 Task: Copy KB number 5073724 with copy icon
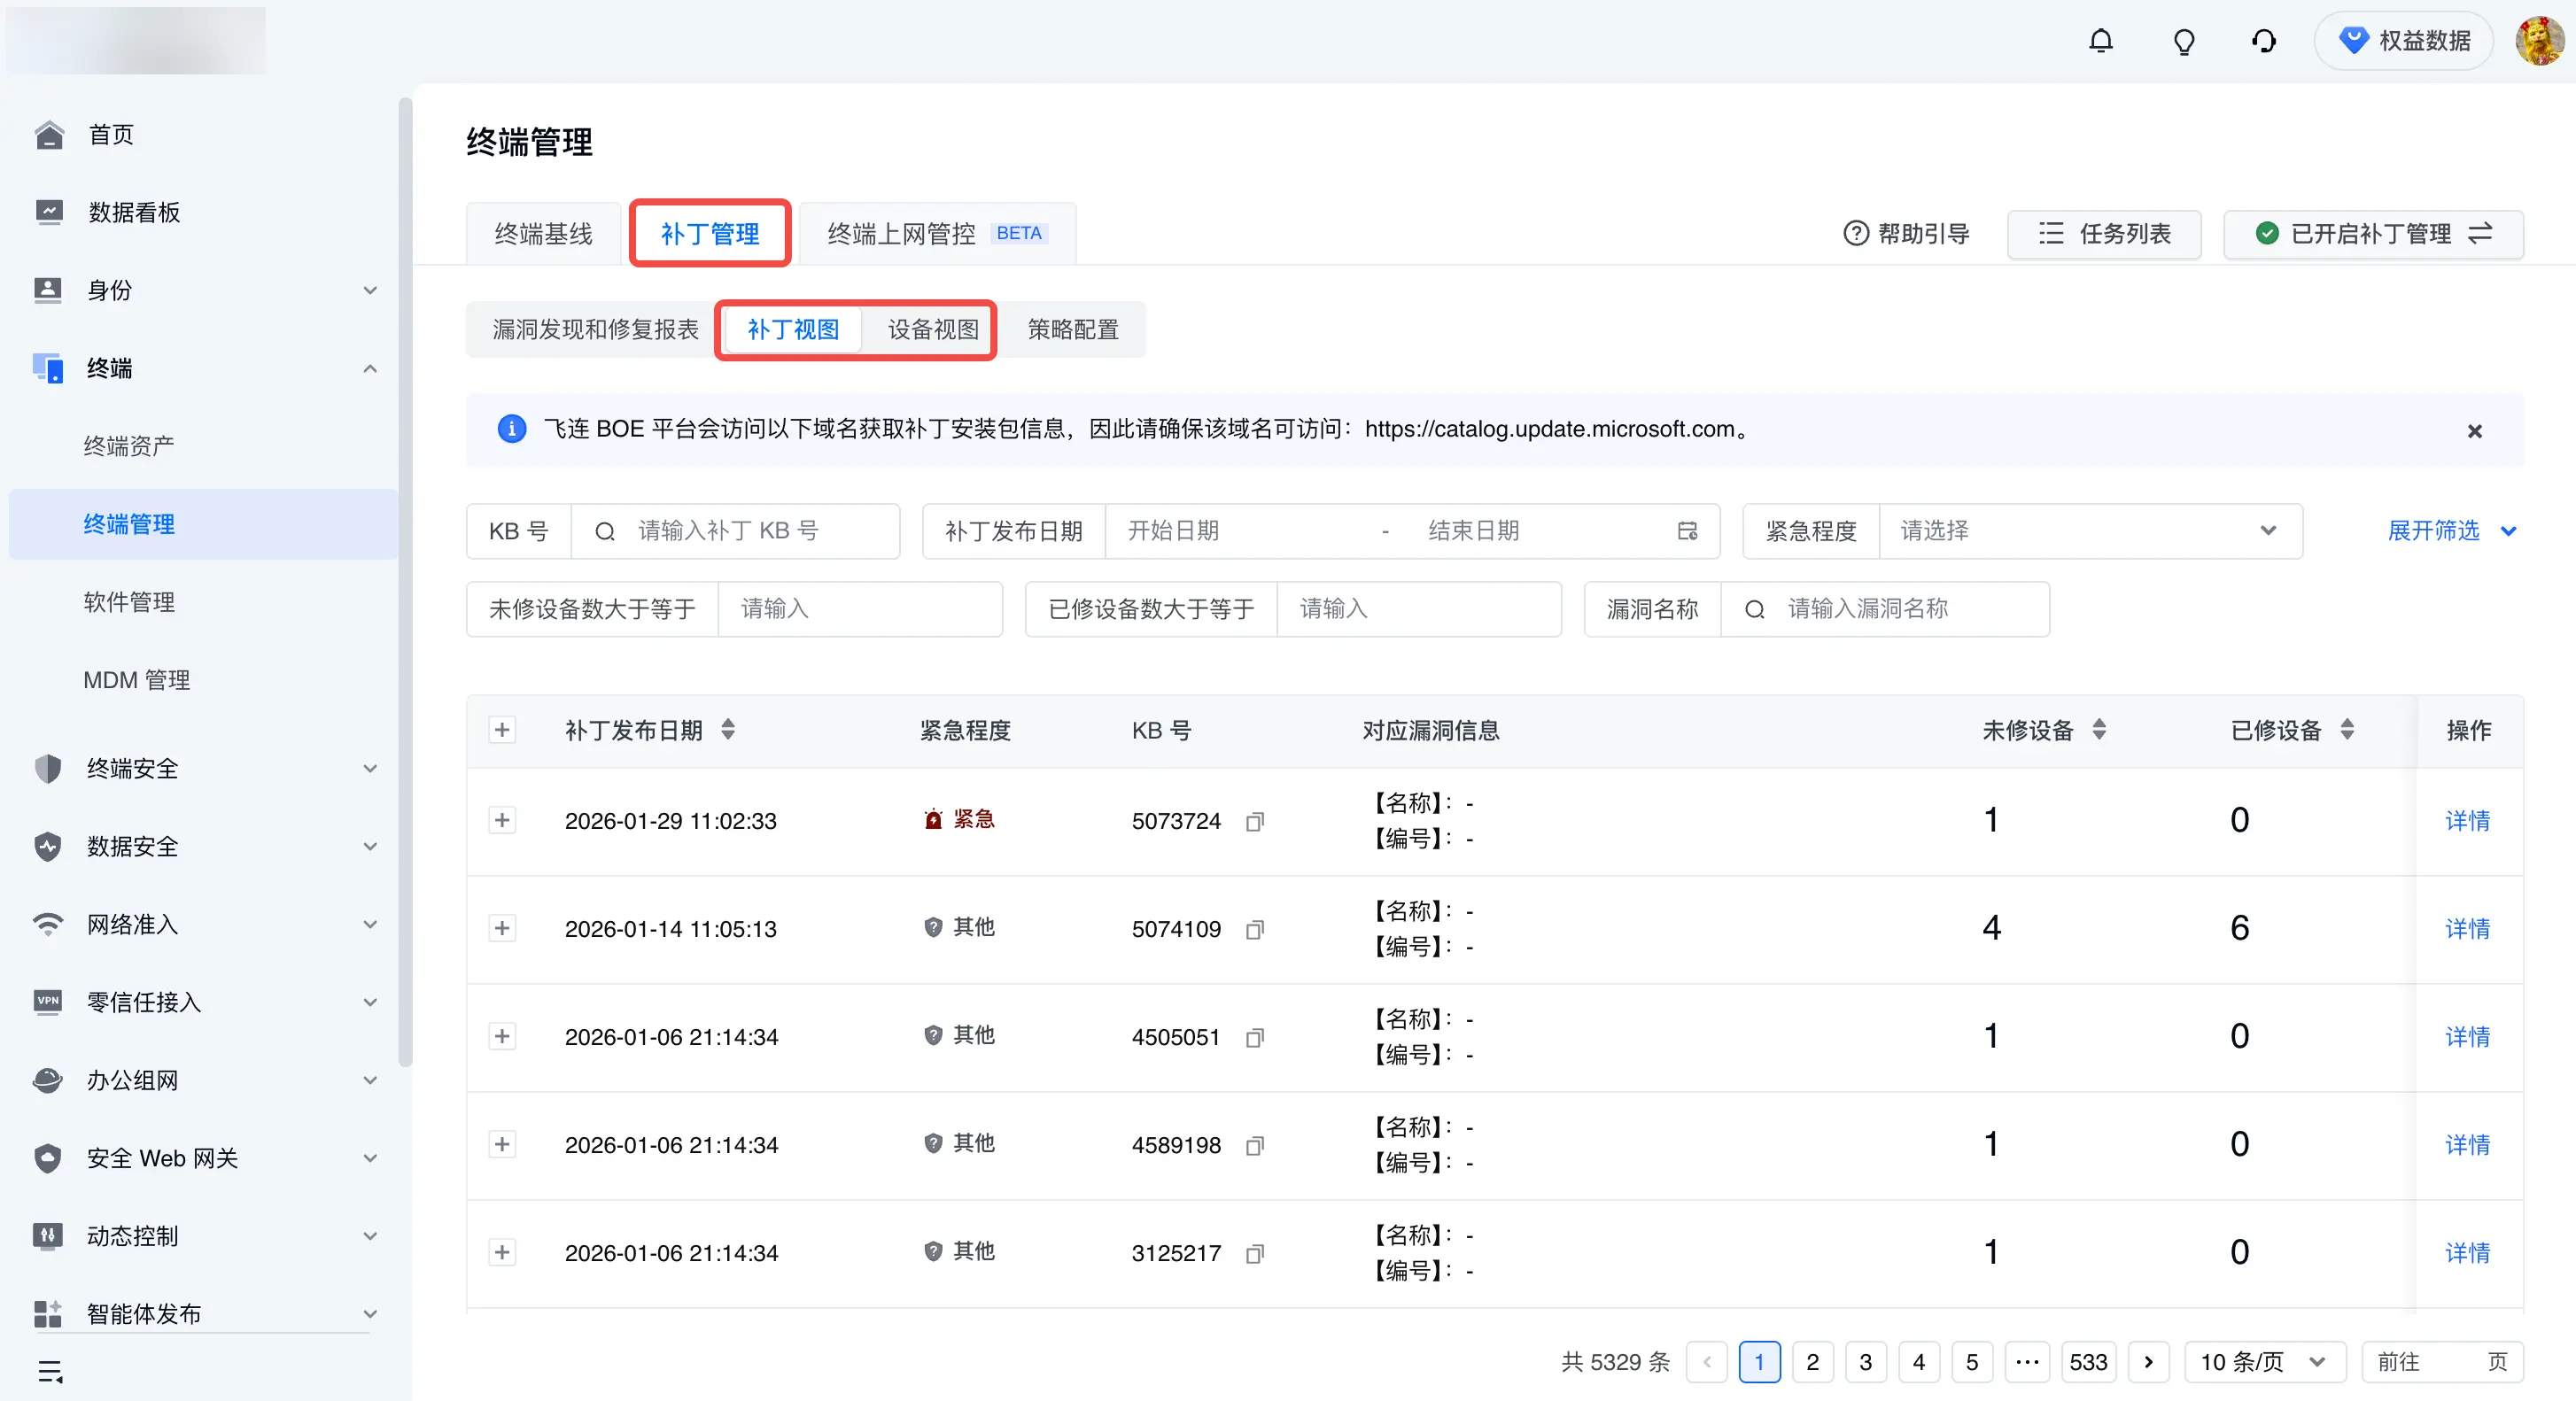click(x=1254, y=821)
